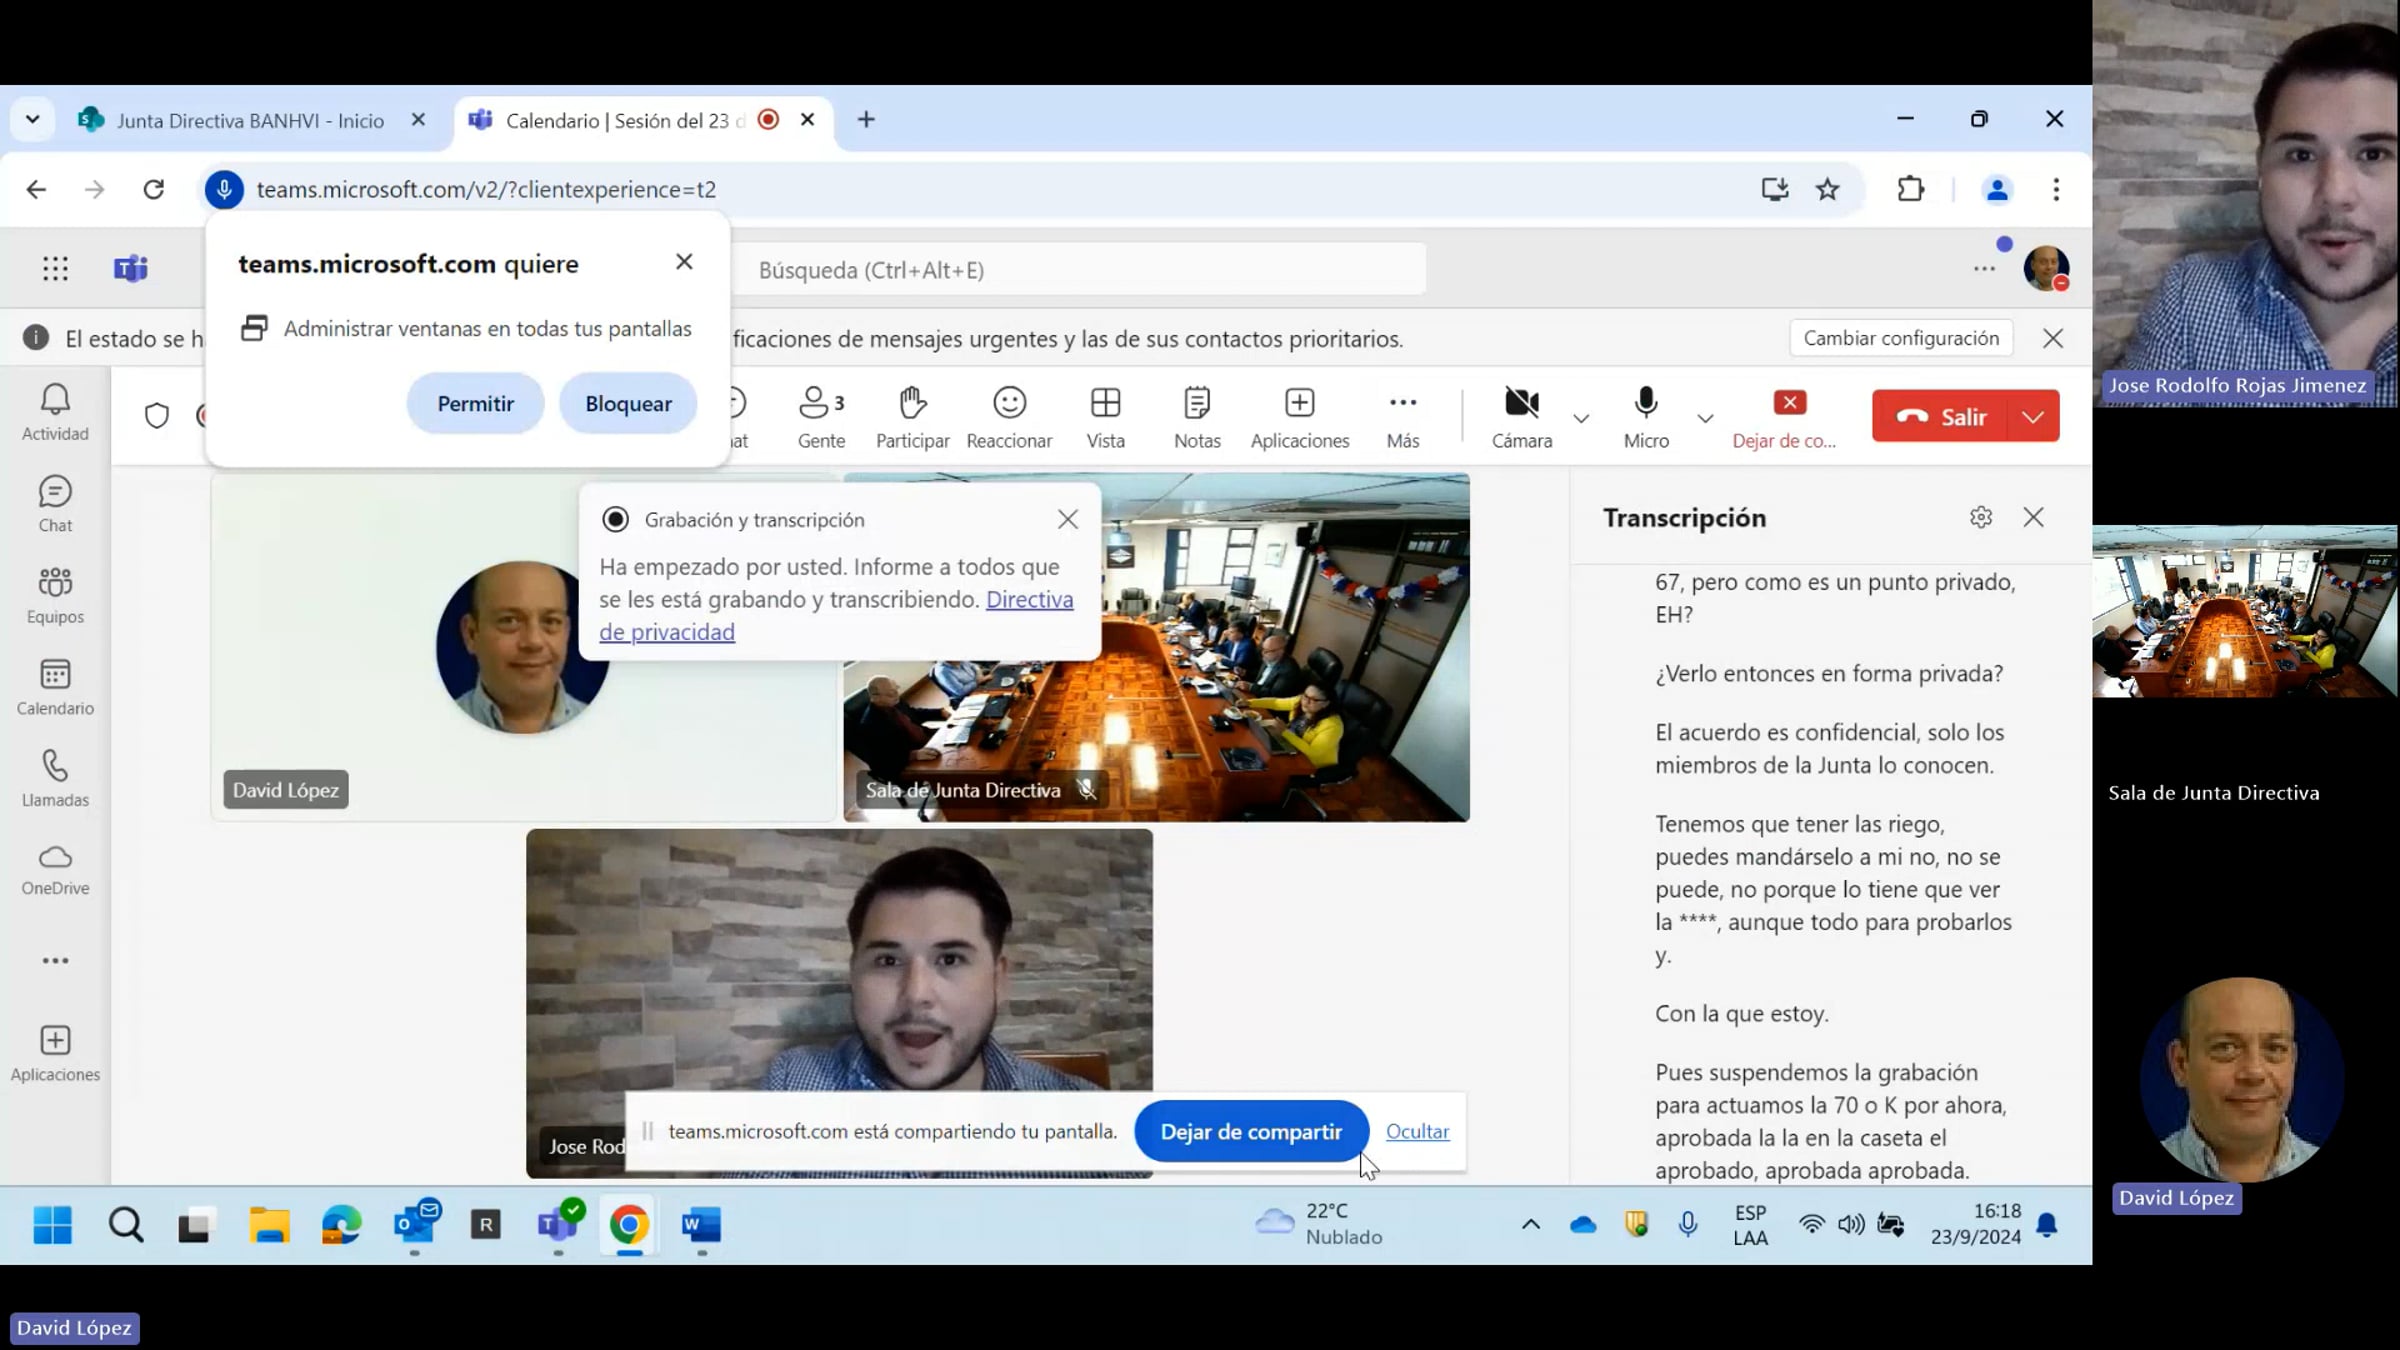Viewport: 2400px width, 1350px height.
Task: Focus the Búsqueda search box
Action: [x=1079, y=269]
